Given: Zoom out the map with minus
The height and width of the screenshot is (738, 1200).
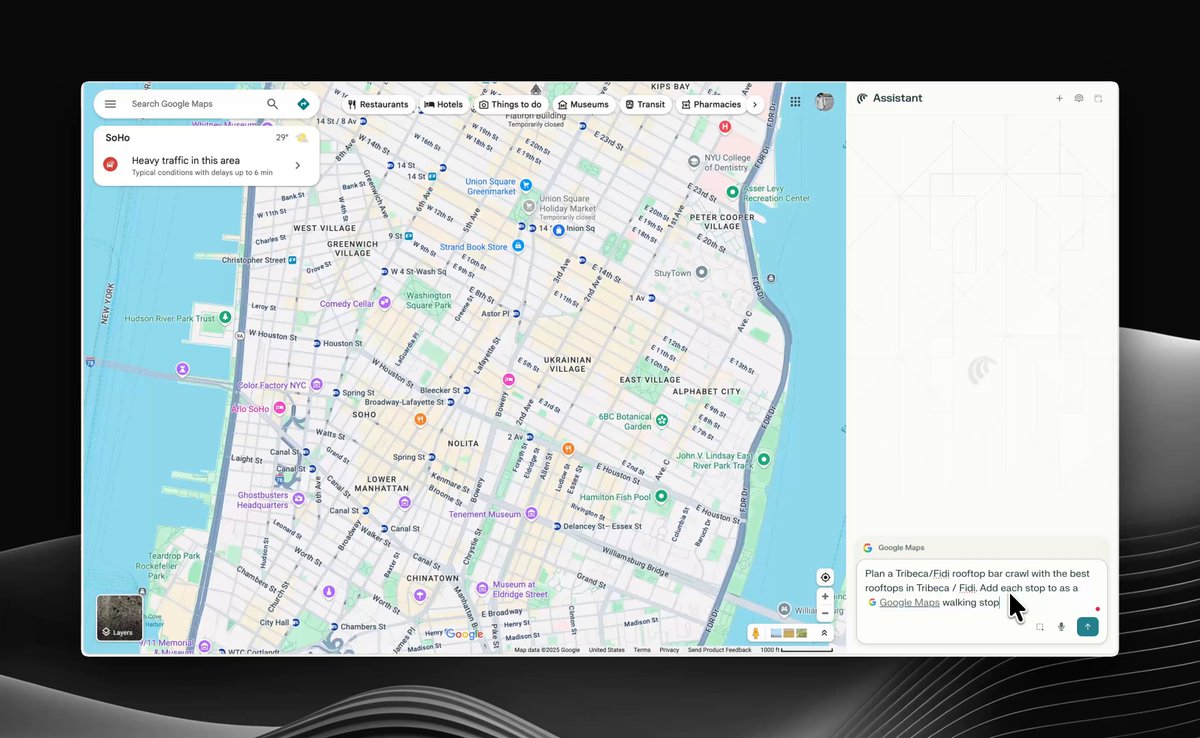Looking at the screenshot, I should click(825, 614).
